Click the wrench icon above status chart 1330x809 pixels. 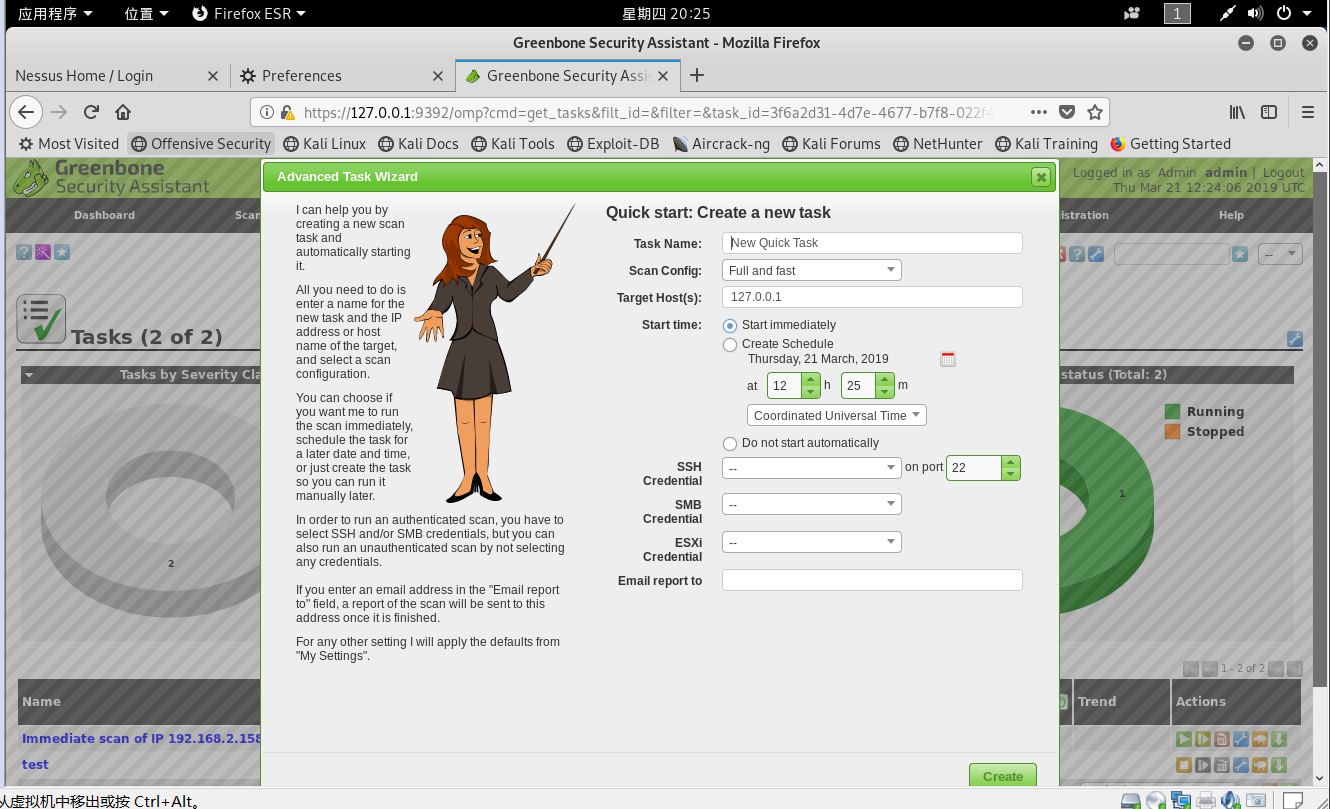1294,339
